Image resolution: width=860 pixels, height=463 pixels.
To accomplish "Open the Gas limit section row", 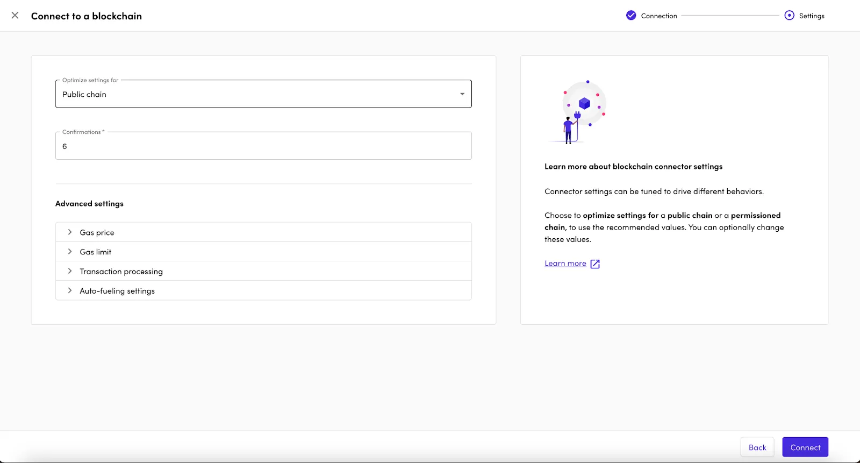I will click(x=263, y=252).
